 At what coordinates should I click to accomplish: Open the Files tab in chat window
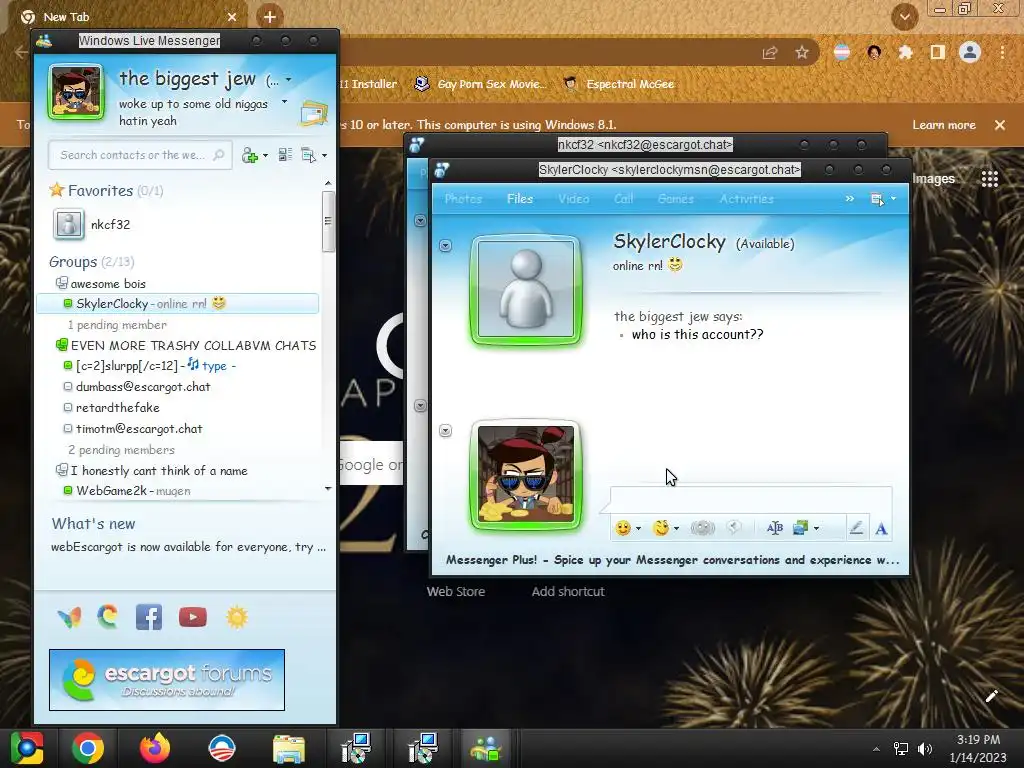tap(520, 199)
